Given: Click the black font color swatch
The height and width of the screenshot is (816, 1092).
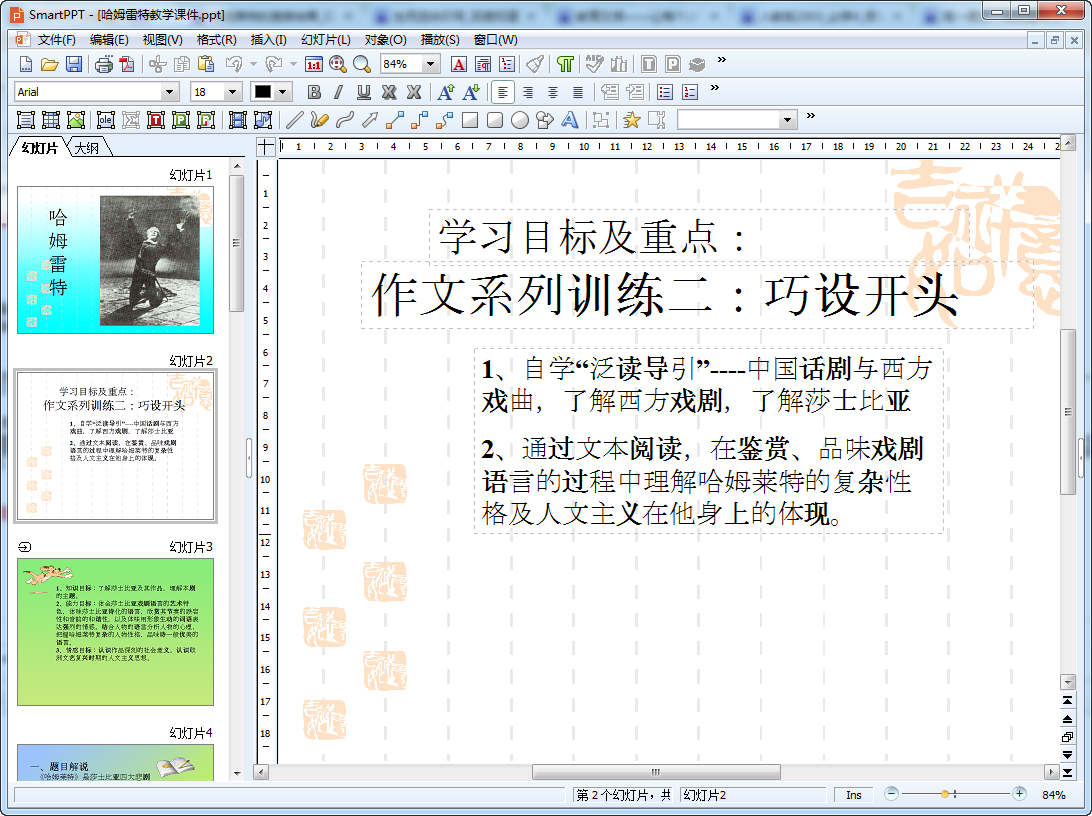Looking at the screenshot, I should tap(263, 92).
